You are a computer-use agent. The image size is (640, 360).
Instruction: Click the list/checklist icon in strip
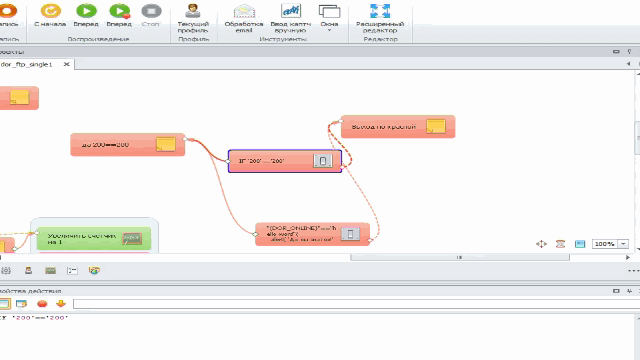click(x=72, y=271)
